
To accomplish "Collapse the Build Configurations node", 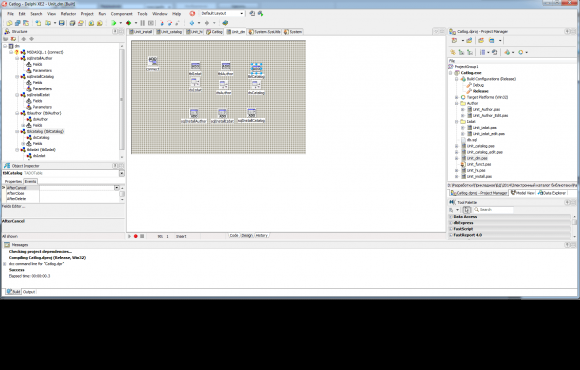I will point(456,79).
